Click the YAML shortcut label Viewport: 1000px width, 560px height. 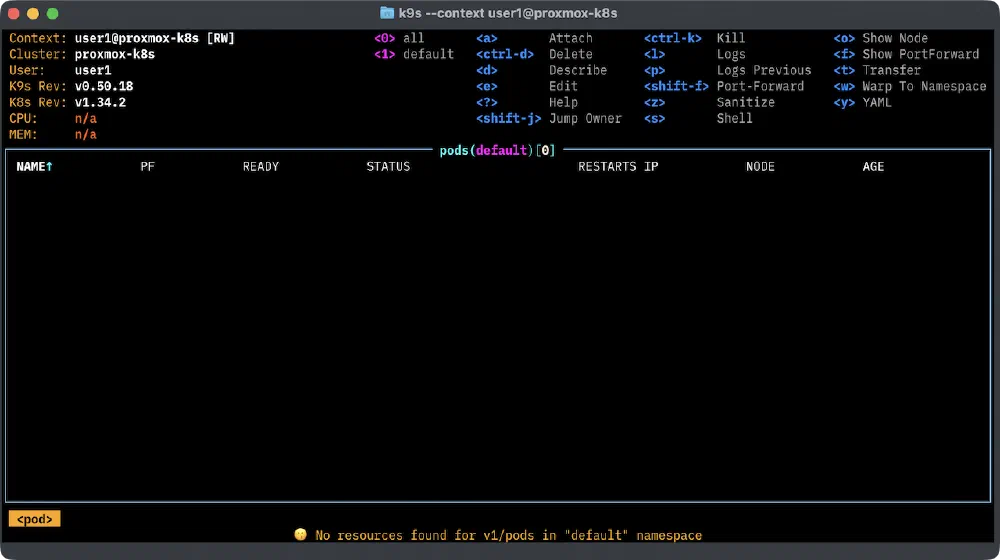tap(877, 102)
